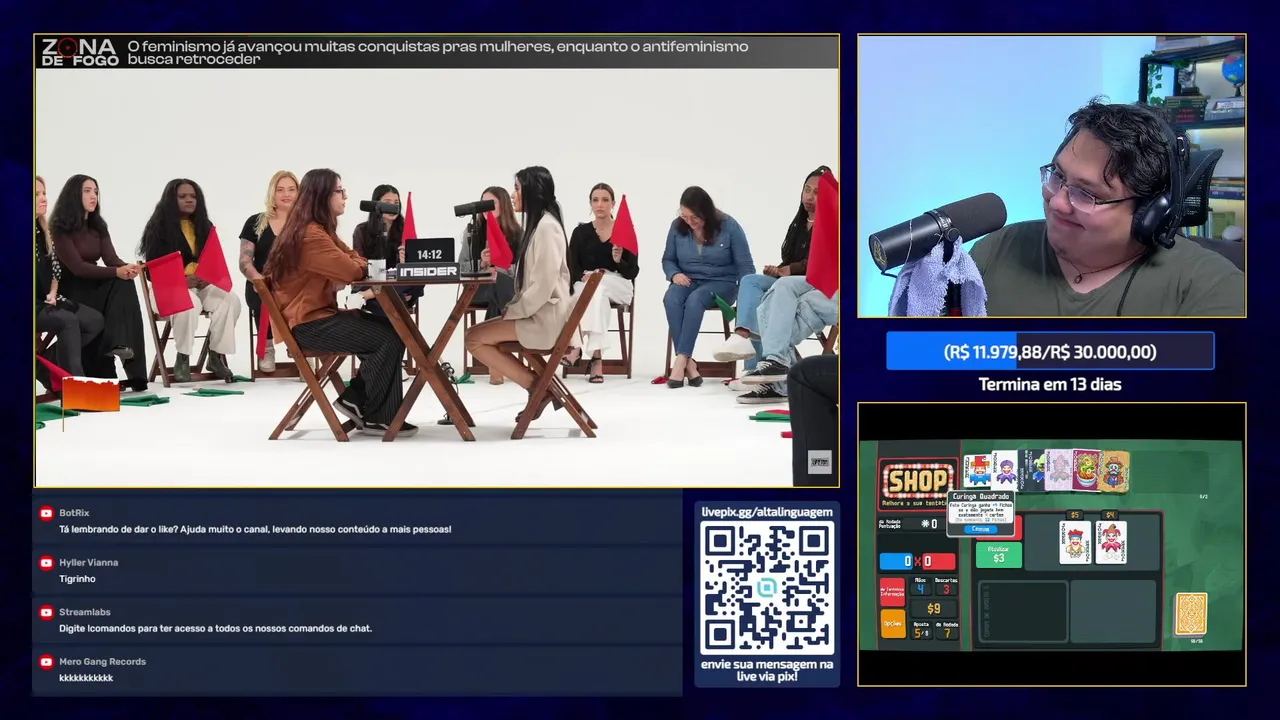
Task: Click the Aposta counter showing 5
Action: click(x=921, y=631)
